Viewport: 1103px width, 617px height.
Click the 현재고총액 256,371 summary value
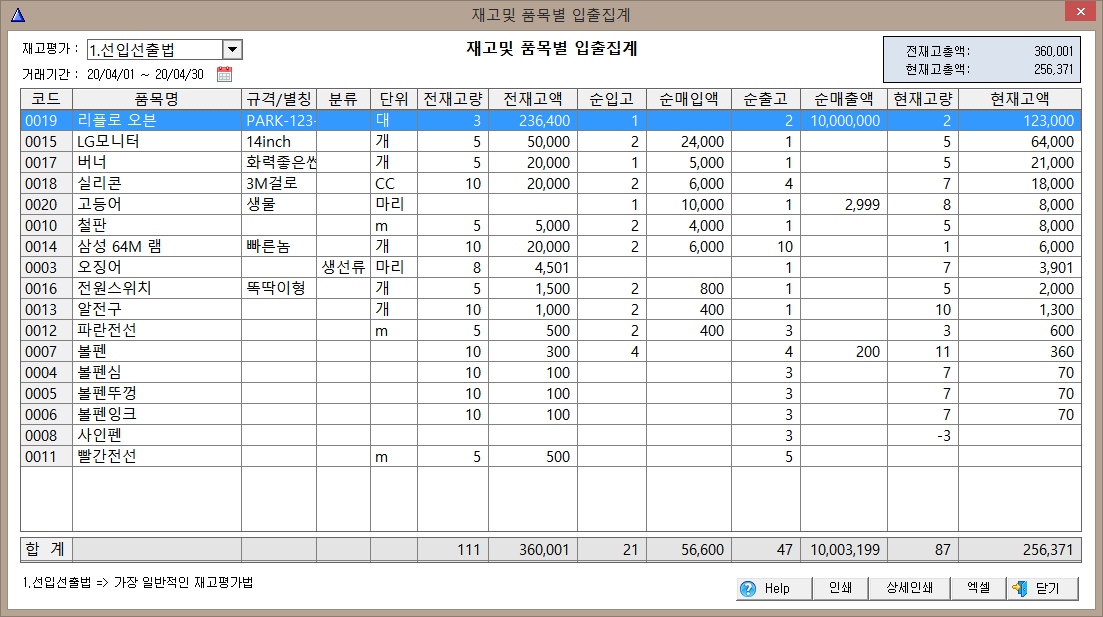1053,70
